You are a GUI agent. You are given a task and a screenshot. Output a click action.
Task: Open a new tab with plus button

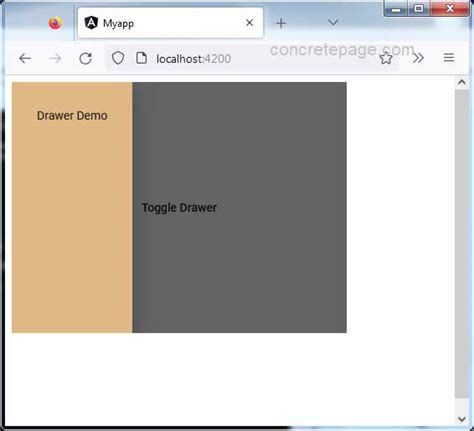(x=281, y=23)
